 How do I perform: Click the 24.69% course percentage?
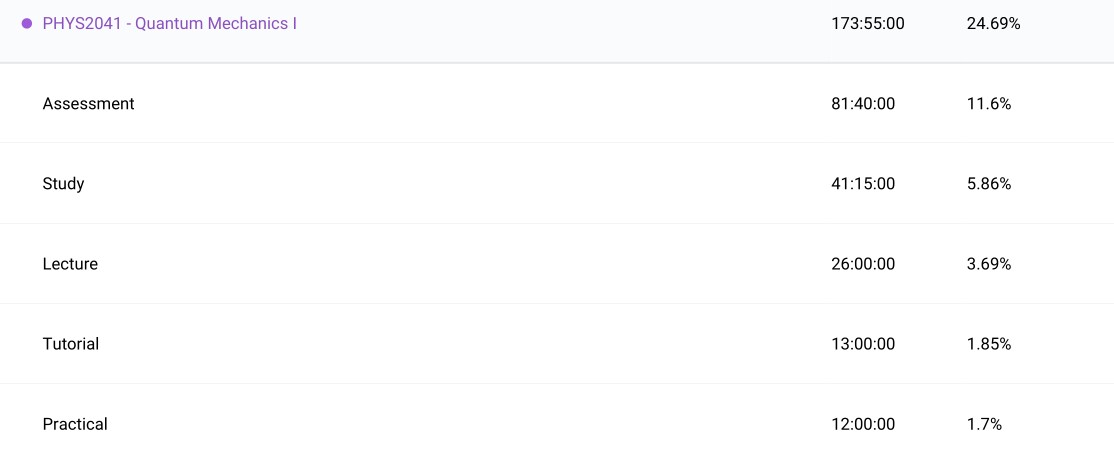993,23
